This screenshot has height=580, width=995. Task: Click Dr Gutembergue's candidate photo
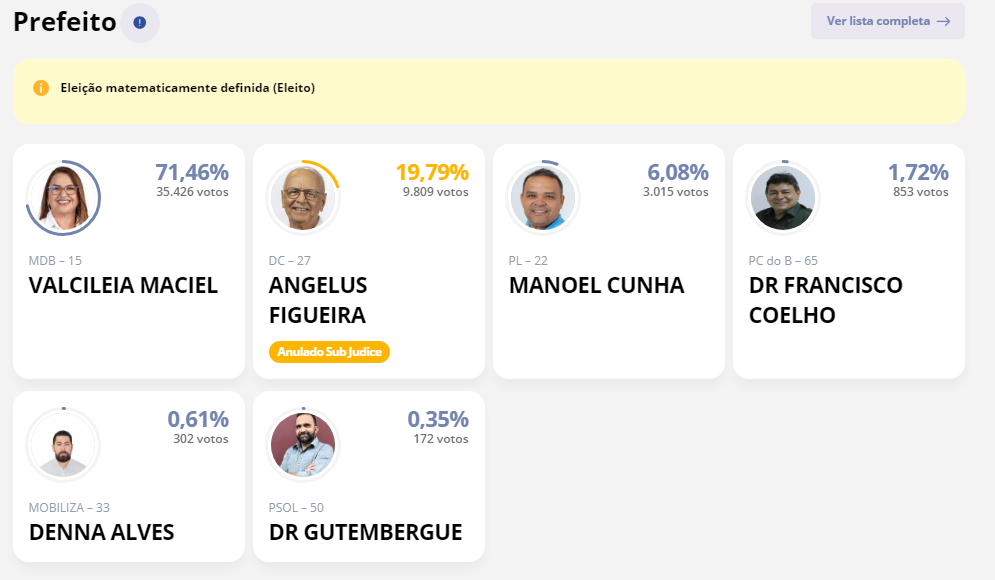click(303, 445)
